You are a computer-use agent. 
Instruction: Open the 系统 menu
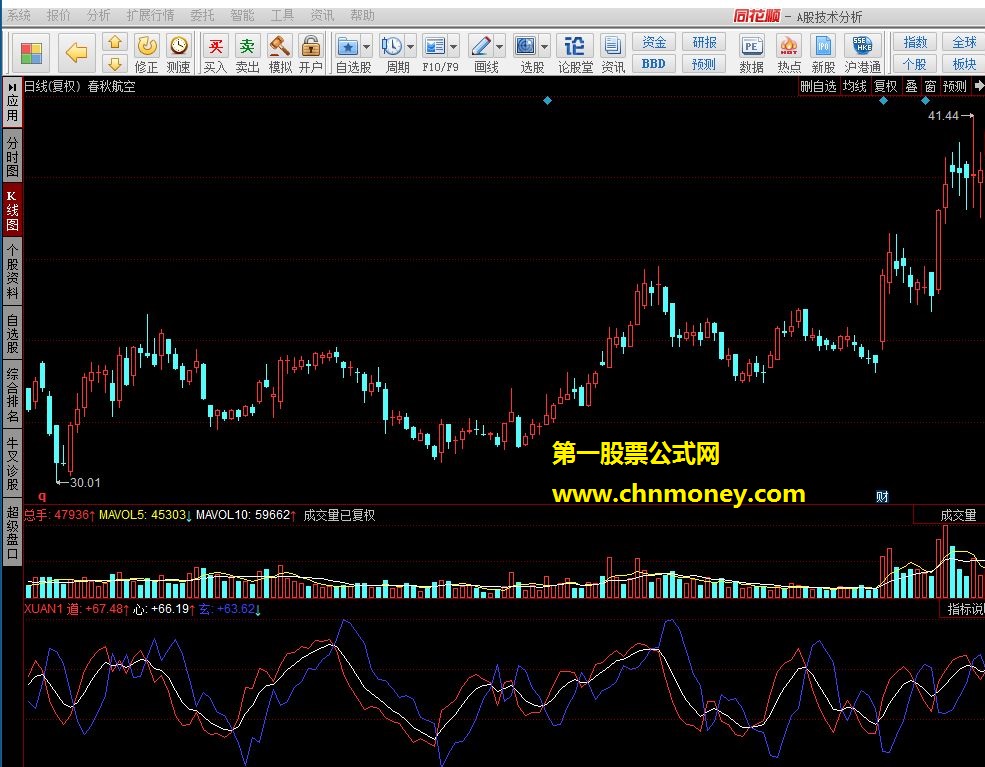click(18, 14)
